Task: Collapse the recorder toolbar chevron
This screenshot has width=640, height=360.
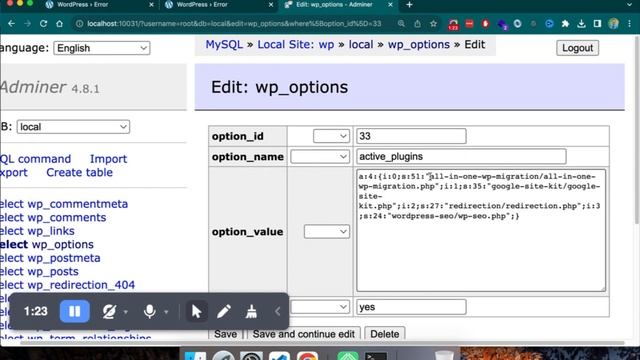Action: pyautogui.click(x=278, y=312)
